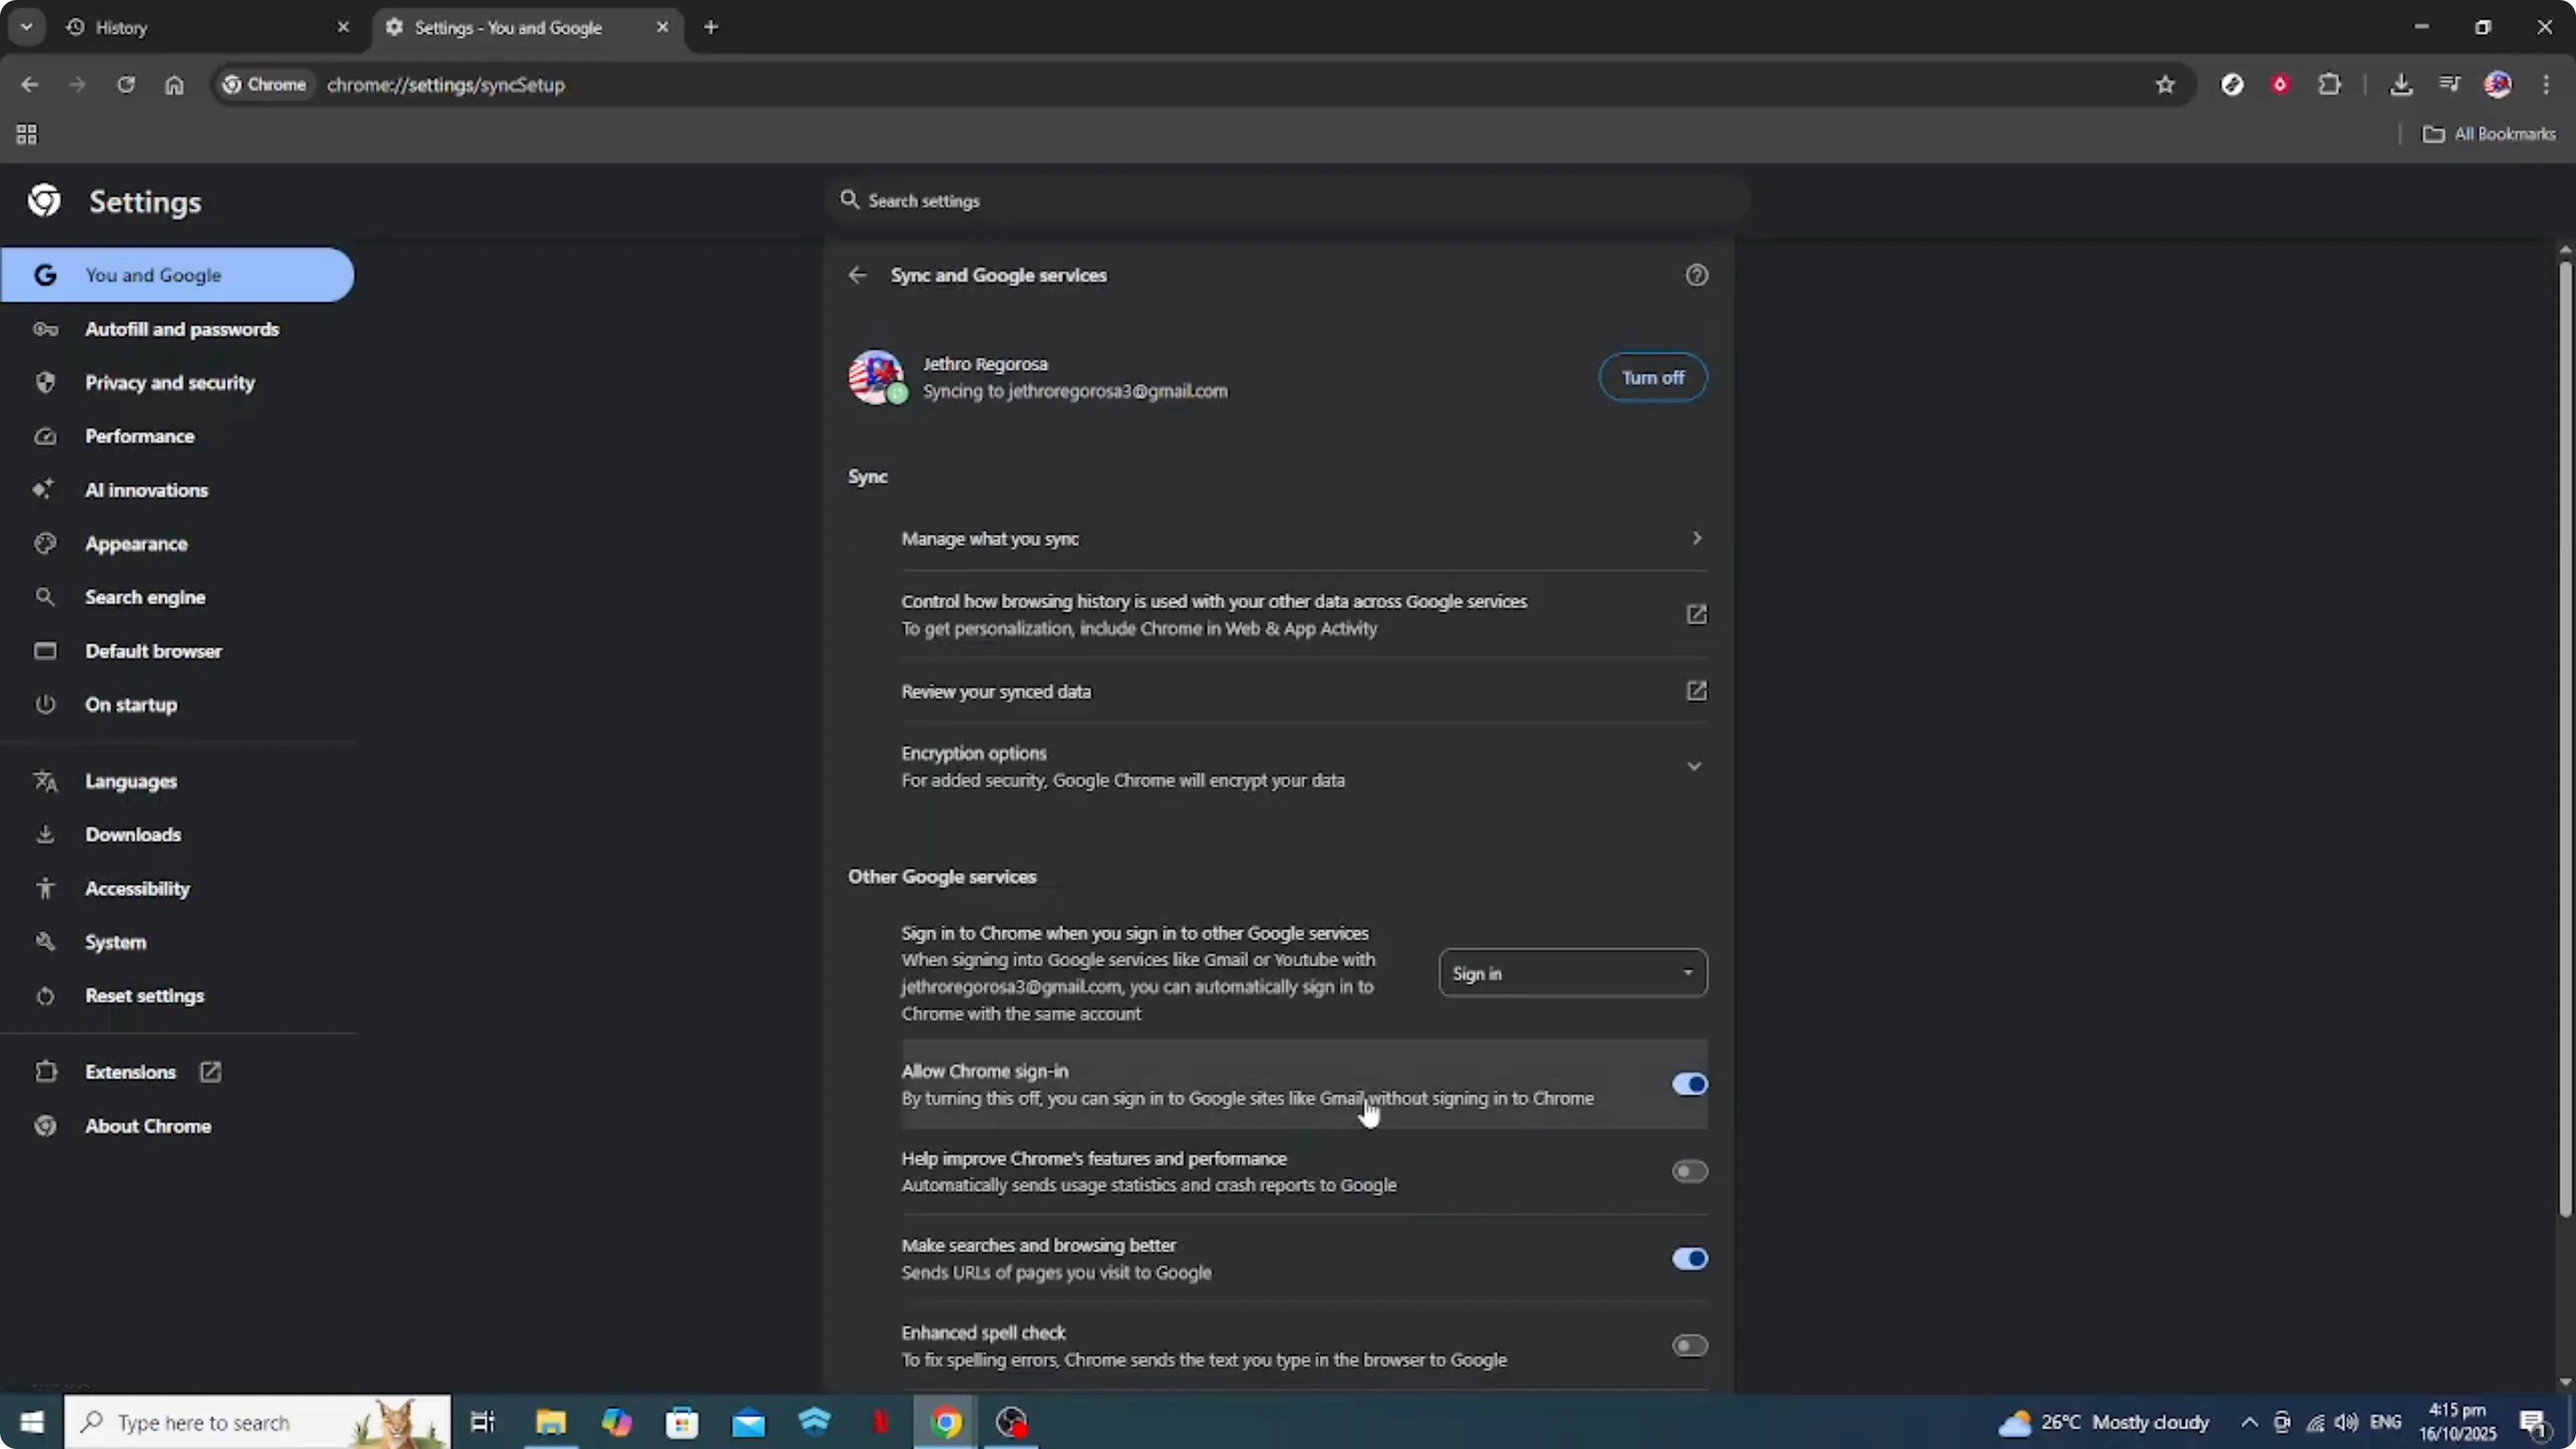Open the Extensions puzzle icon in toolbar
The width and height of the screenshot is (2576, 1449).
click(2329, 85)
